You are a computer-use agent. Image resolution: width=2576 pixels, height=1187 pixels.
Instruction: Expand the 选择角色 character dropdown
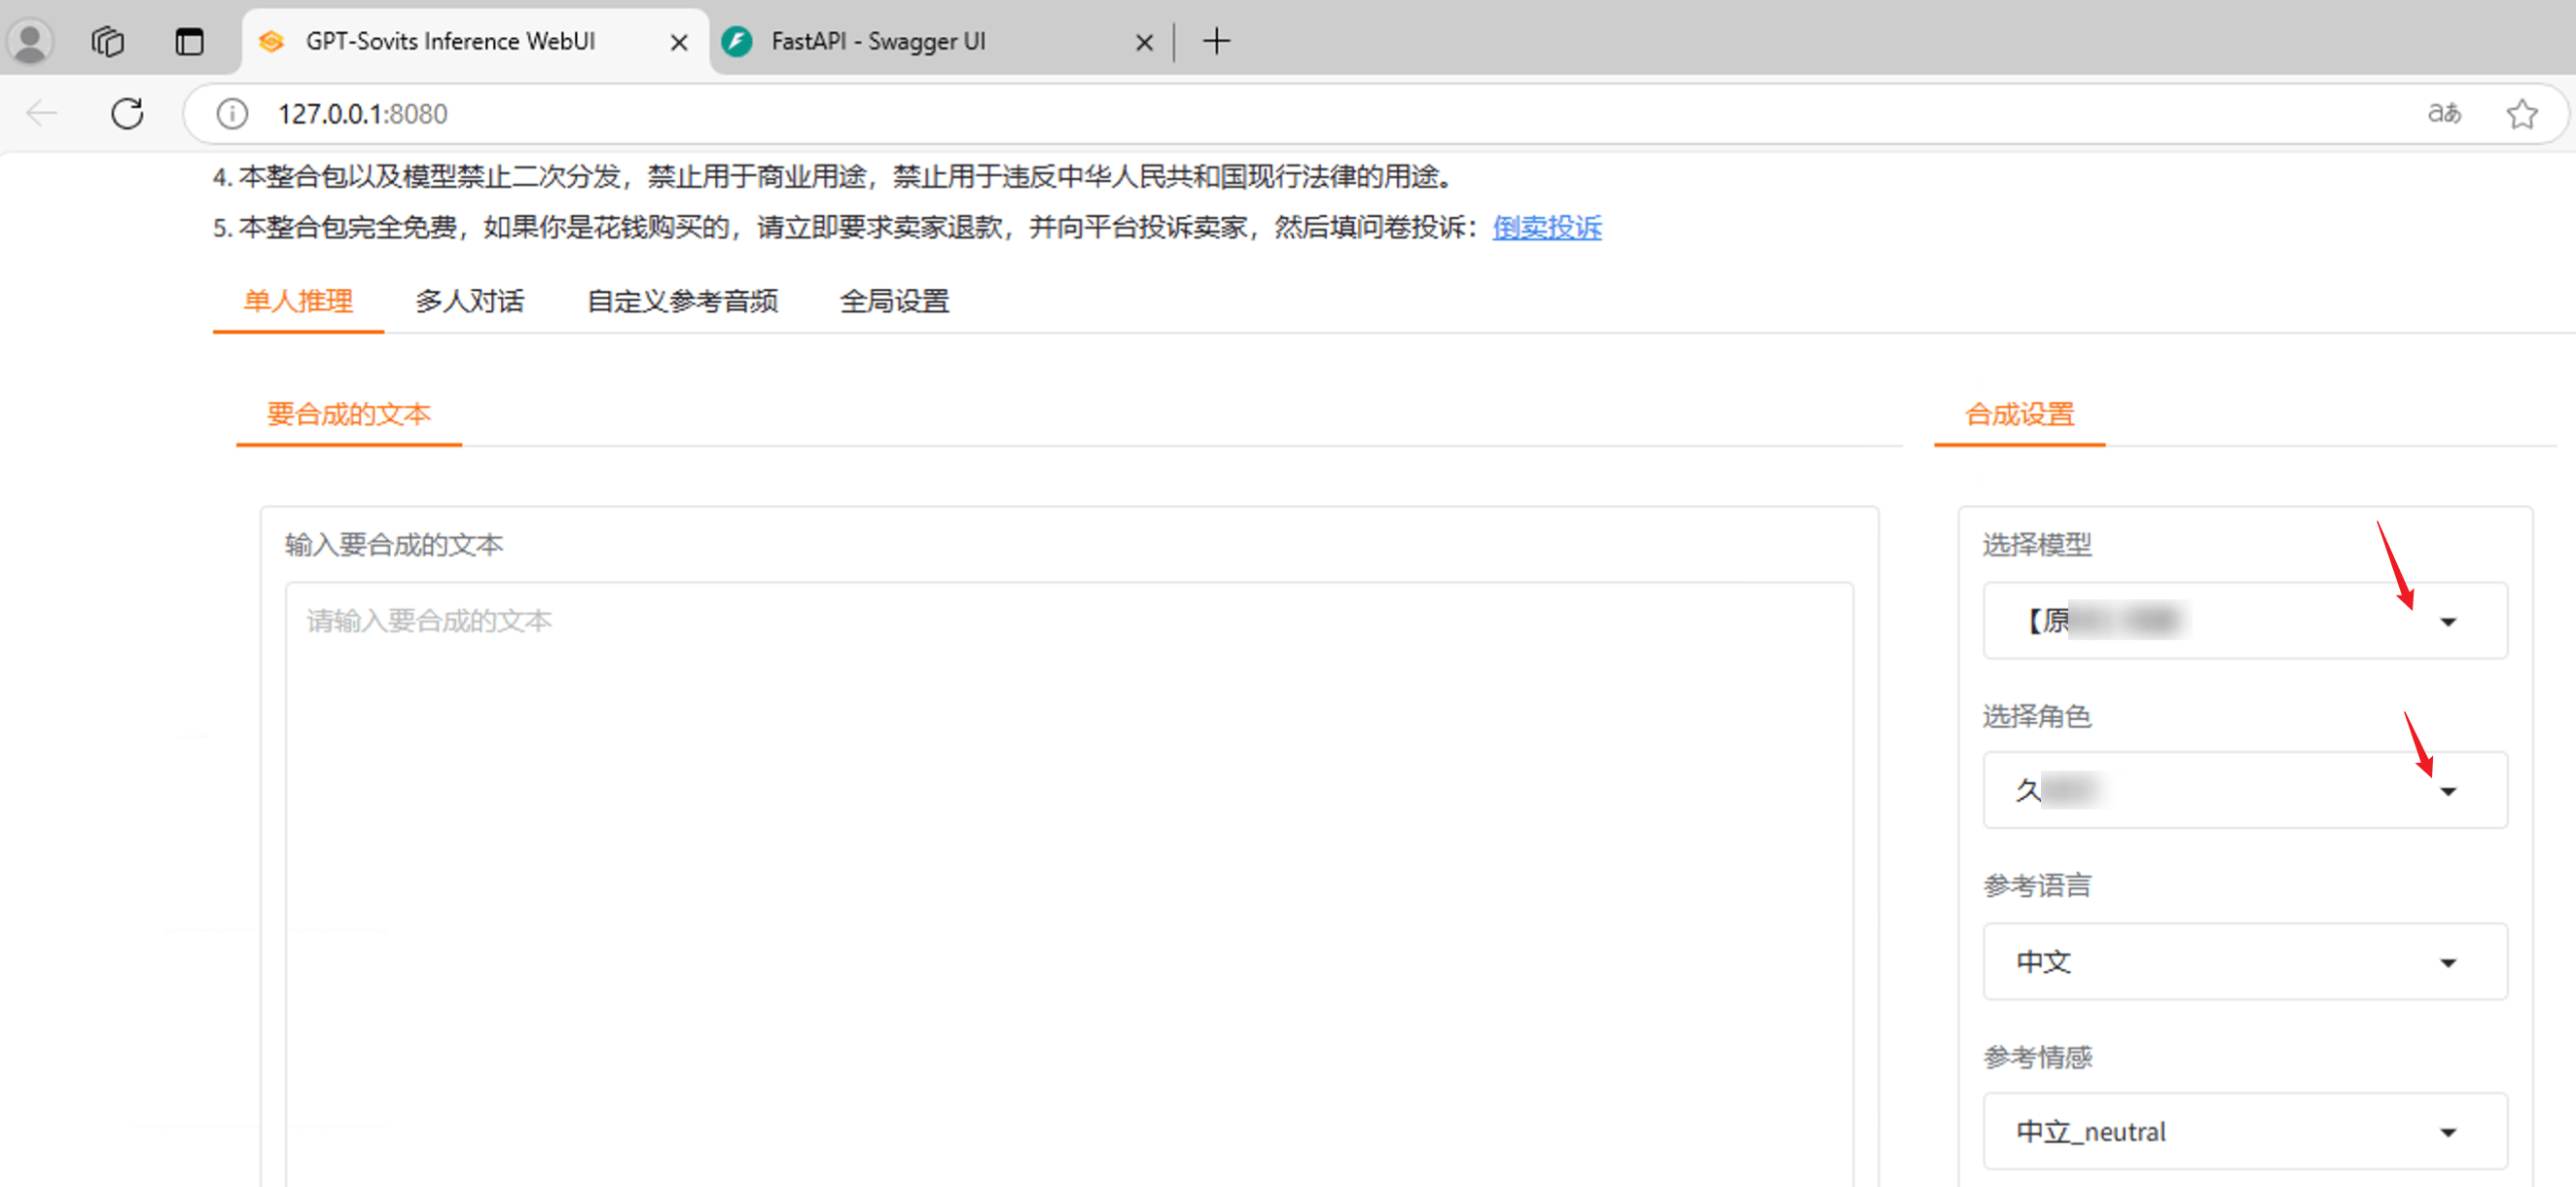coord(2244,790)
